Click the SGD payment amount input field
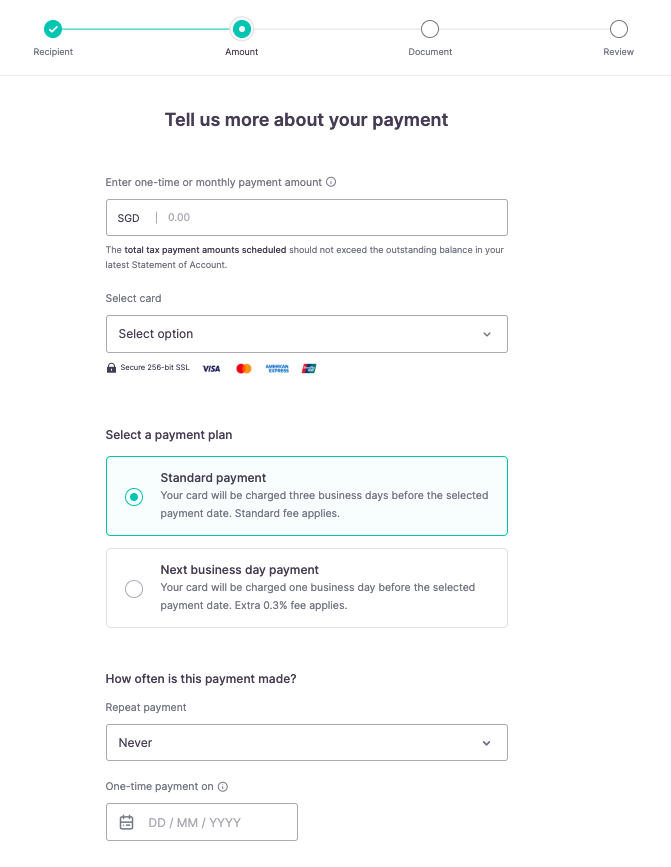The height and width of the screenshot is (867, 671). 330,218
